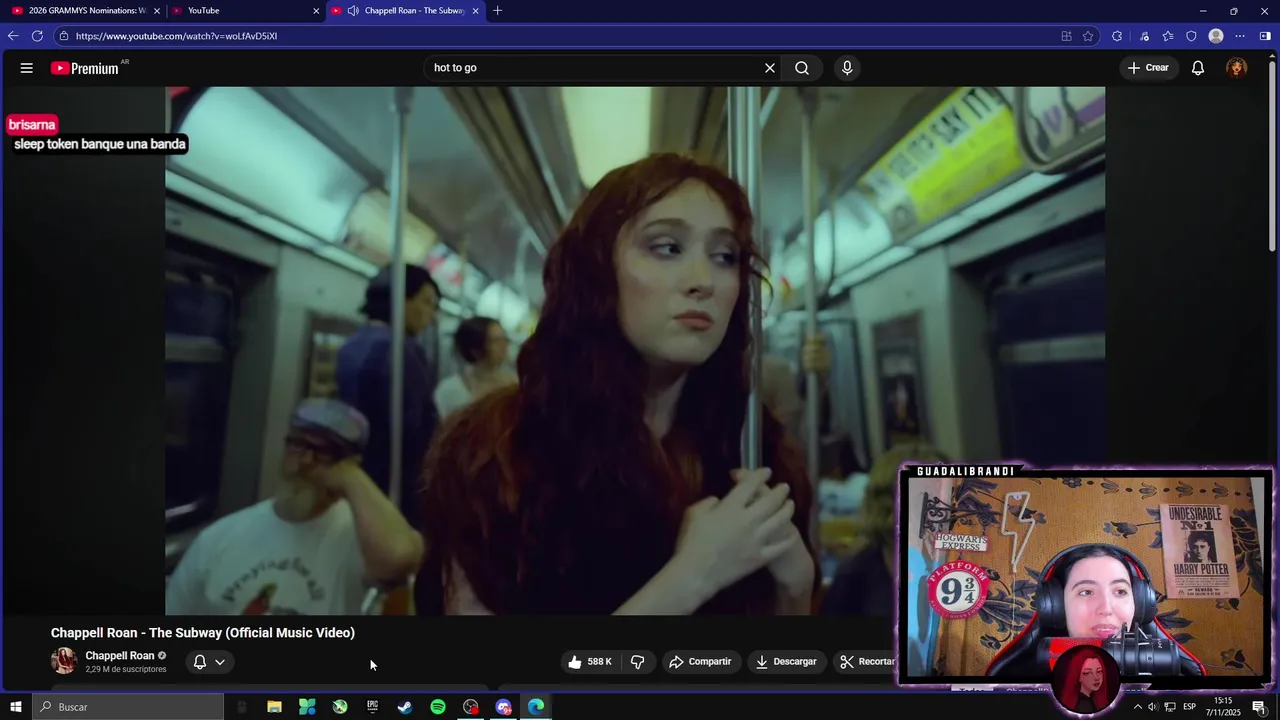Download the video with Descargar

[786, 662]
